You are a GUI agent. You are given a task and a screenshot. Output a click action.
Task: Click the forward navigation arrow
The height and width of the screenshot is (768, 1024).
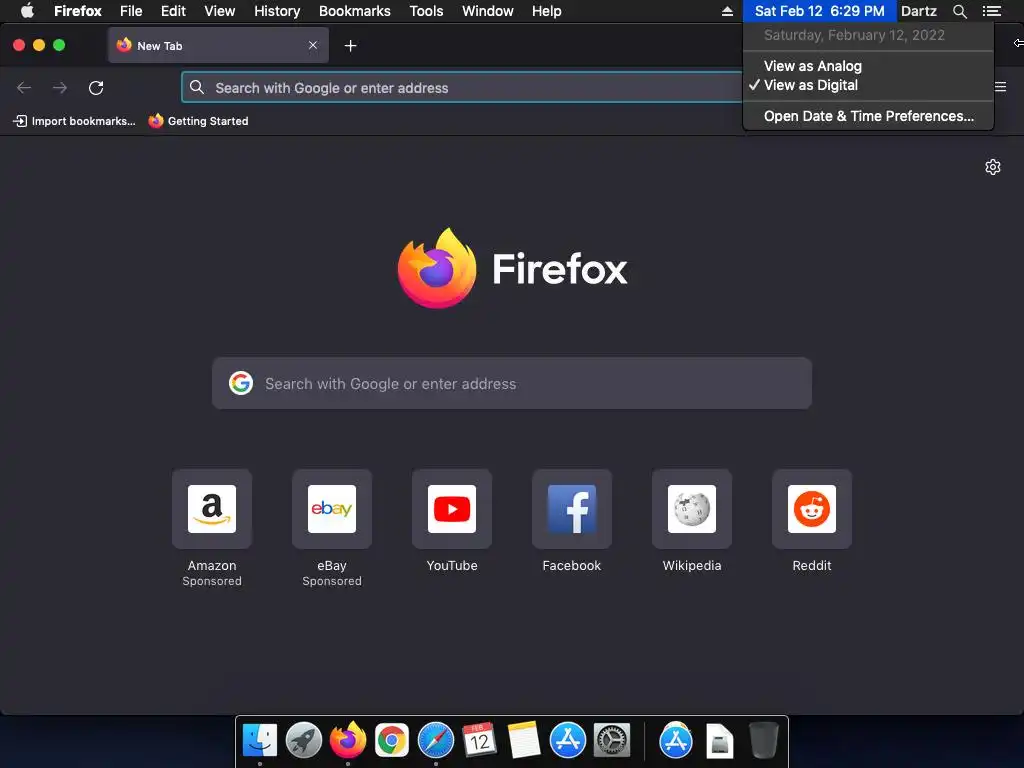[x=59, y=88]
